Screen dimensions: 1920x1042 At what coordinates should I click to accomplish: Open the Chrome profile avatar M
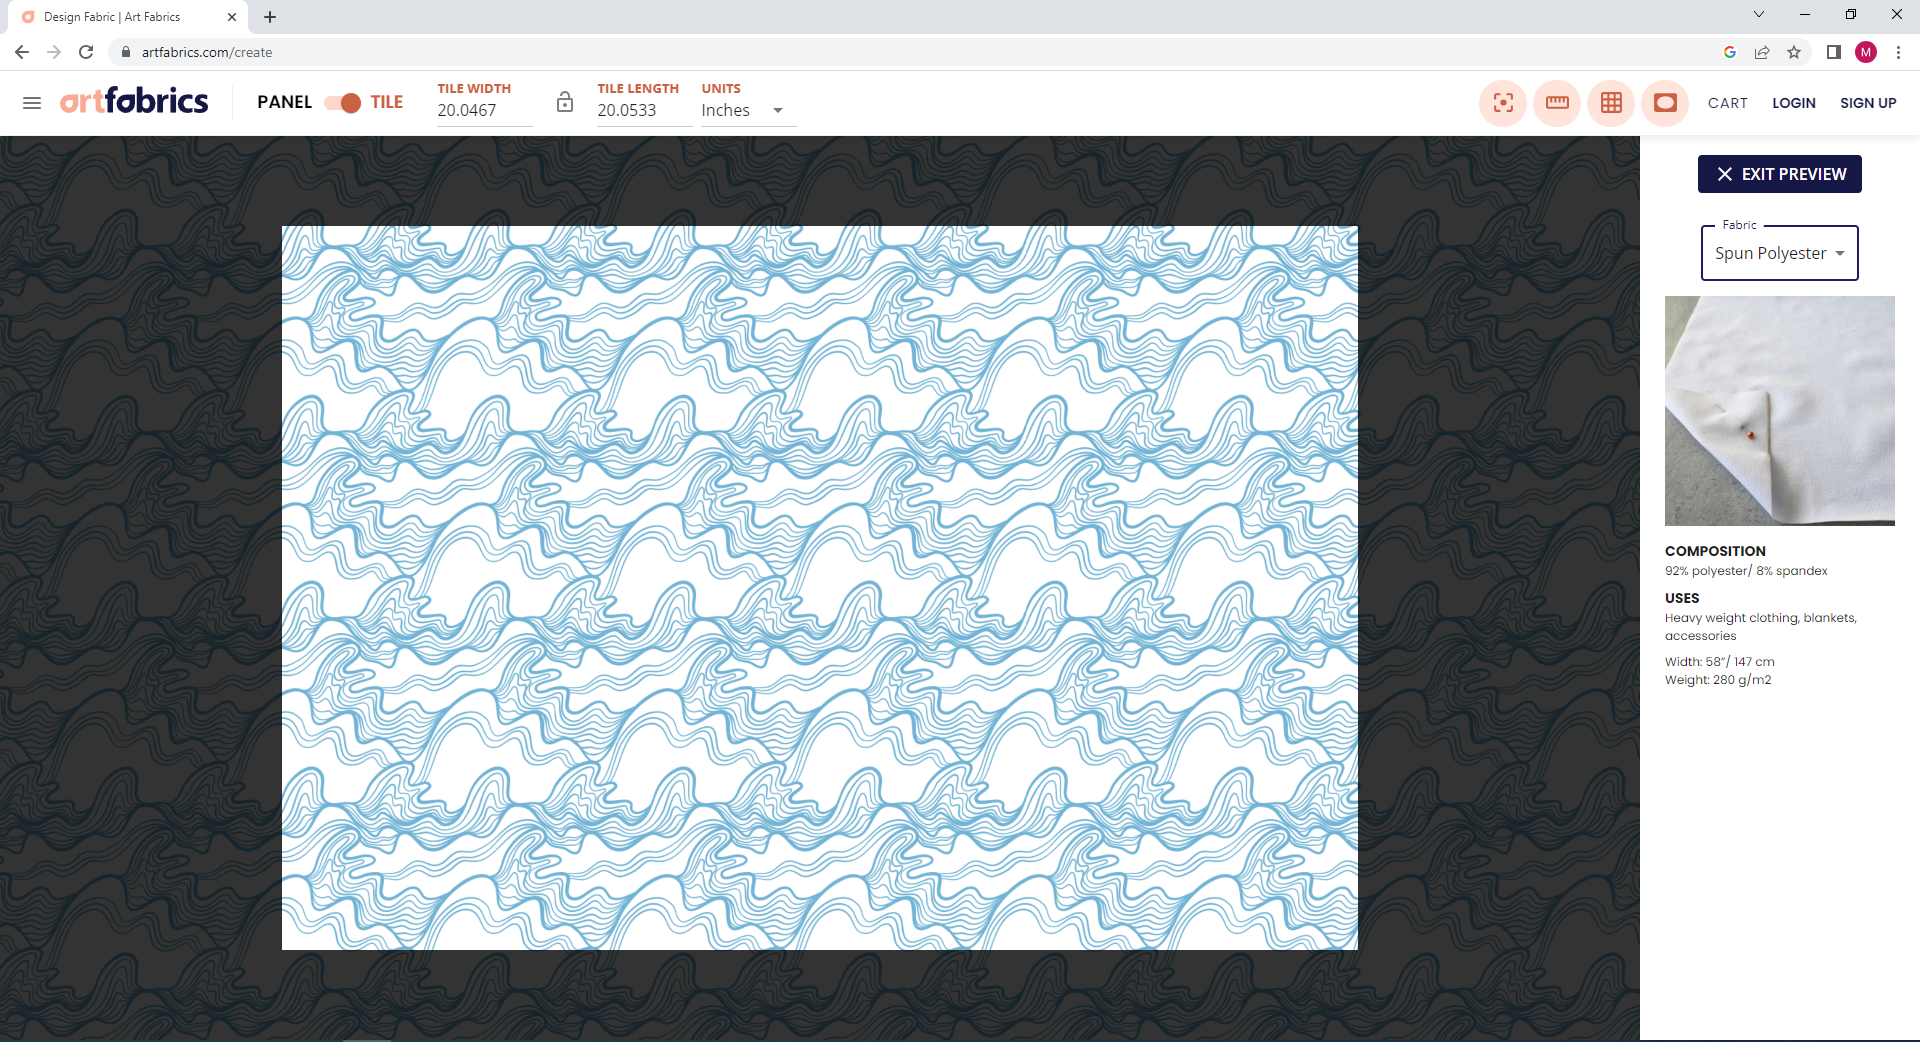(1866, 52)
